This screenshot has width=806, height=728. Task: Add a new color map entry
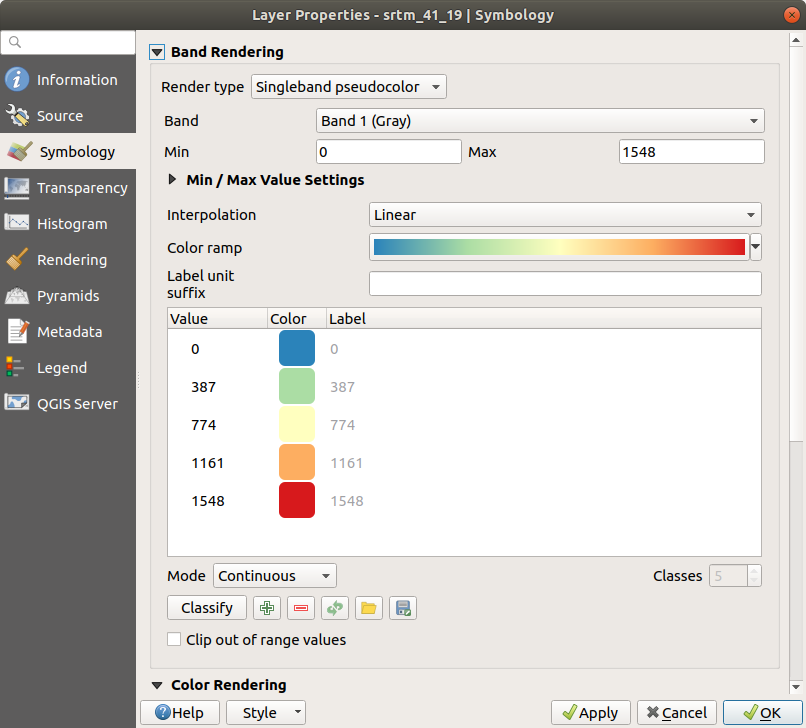coord(266,607)
